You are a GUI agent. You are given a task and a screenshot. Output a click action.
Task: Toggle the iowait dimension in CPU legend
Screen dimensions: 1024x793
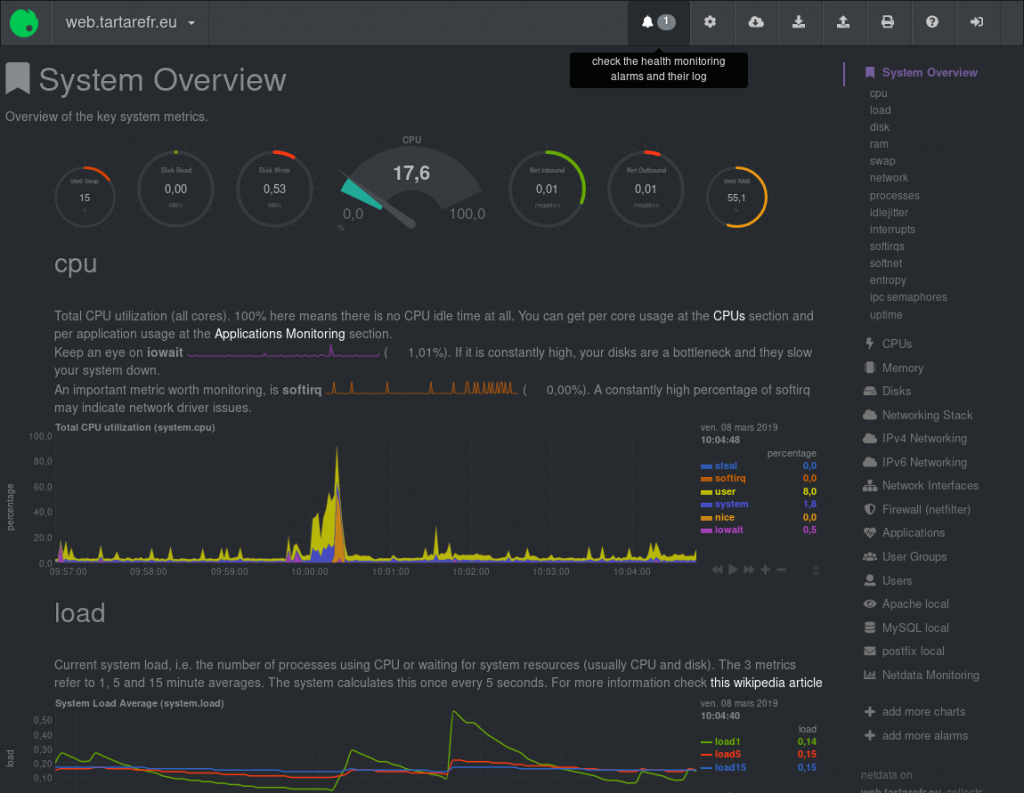click(x=728, y=530)
